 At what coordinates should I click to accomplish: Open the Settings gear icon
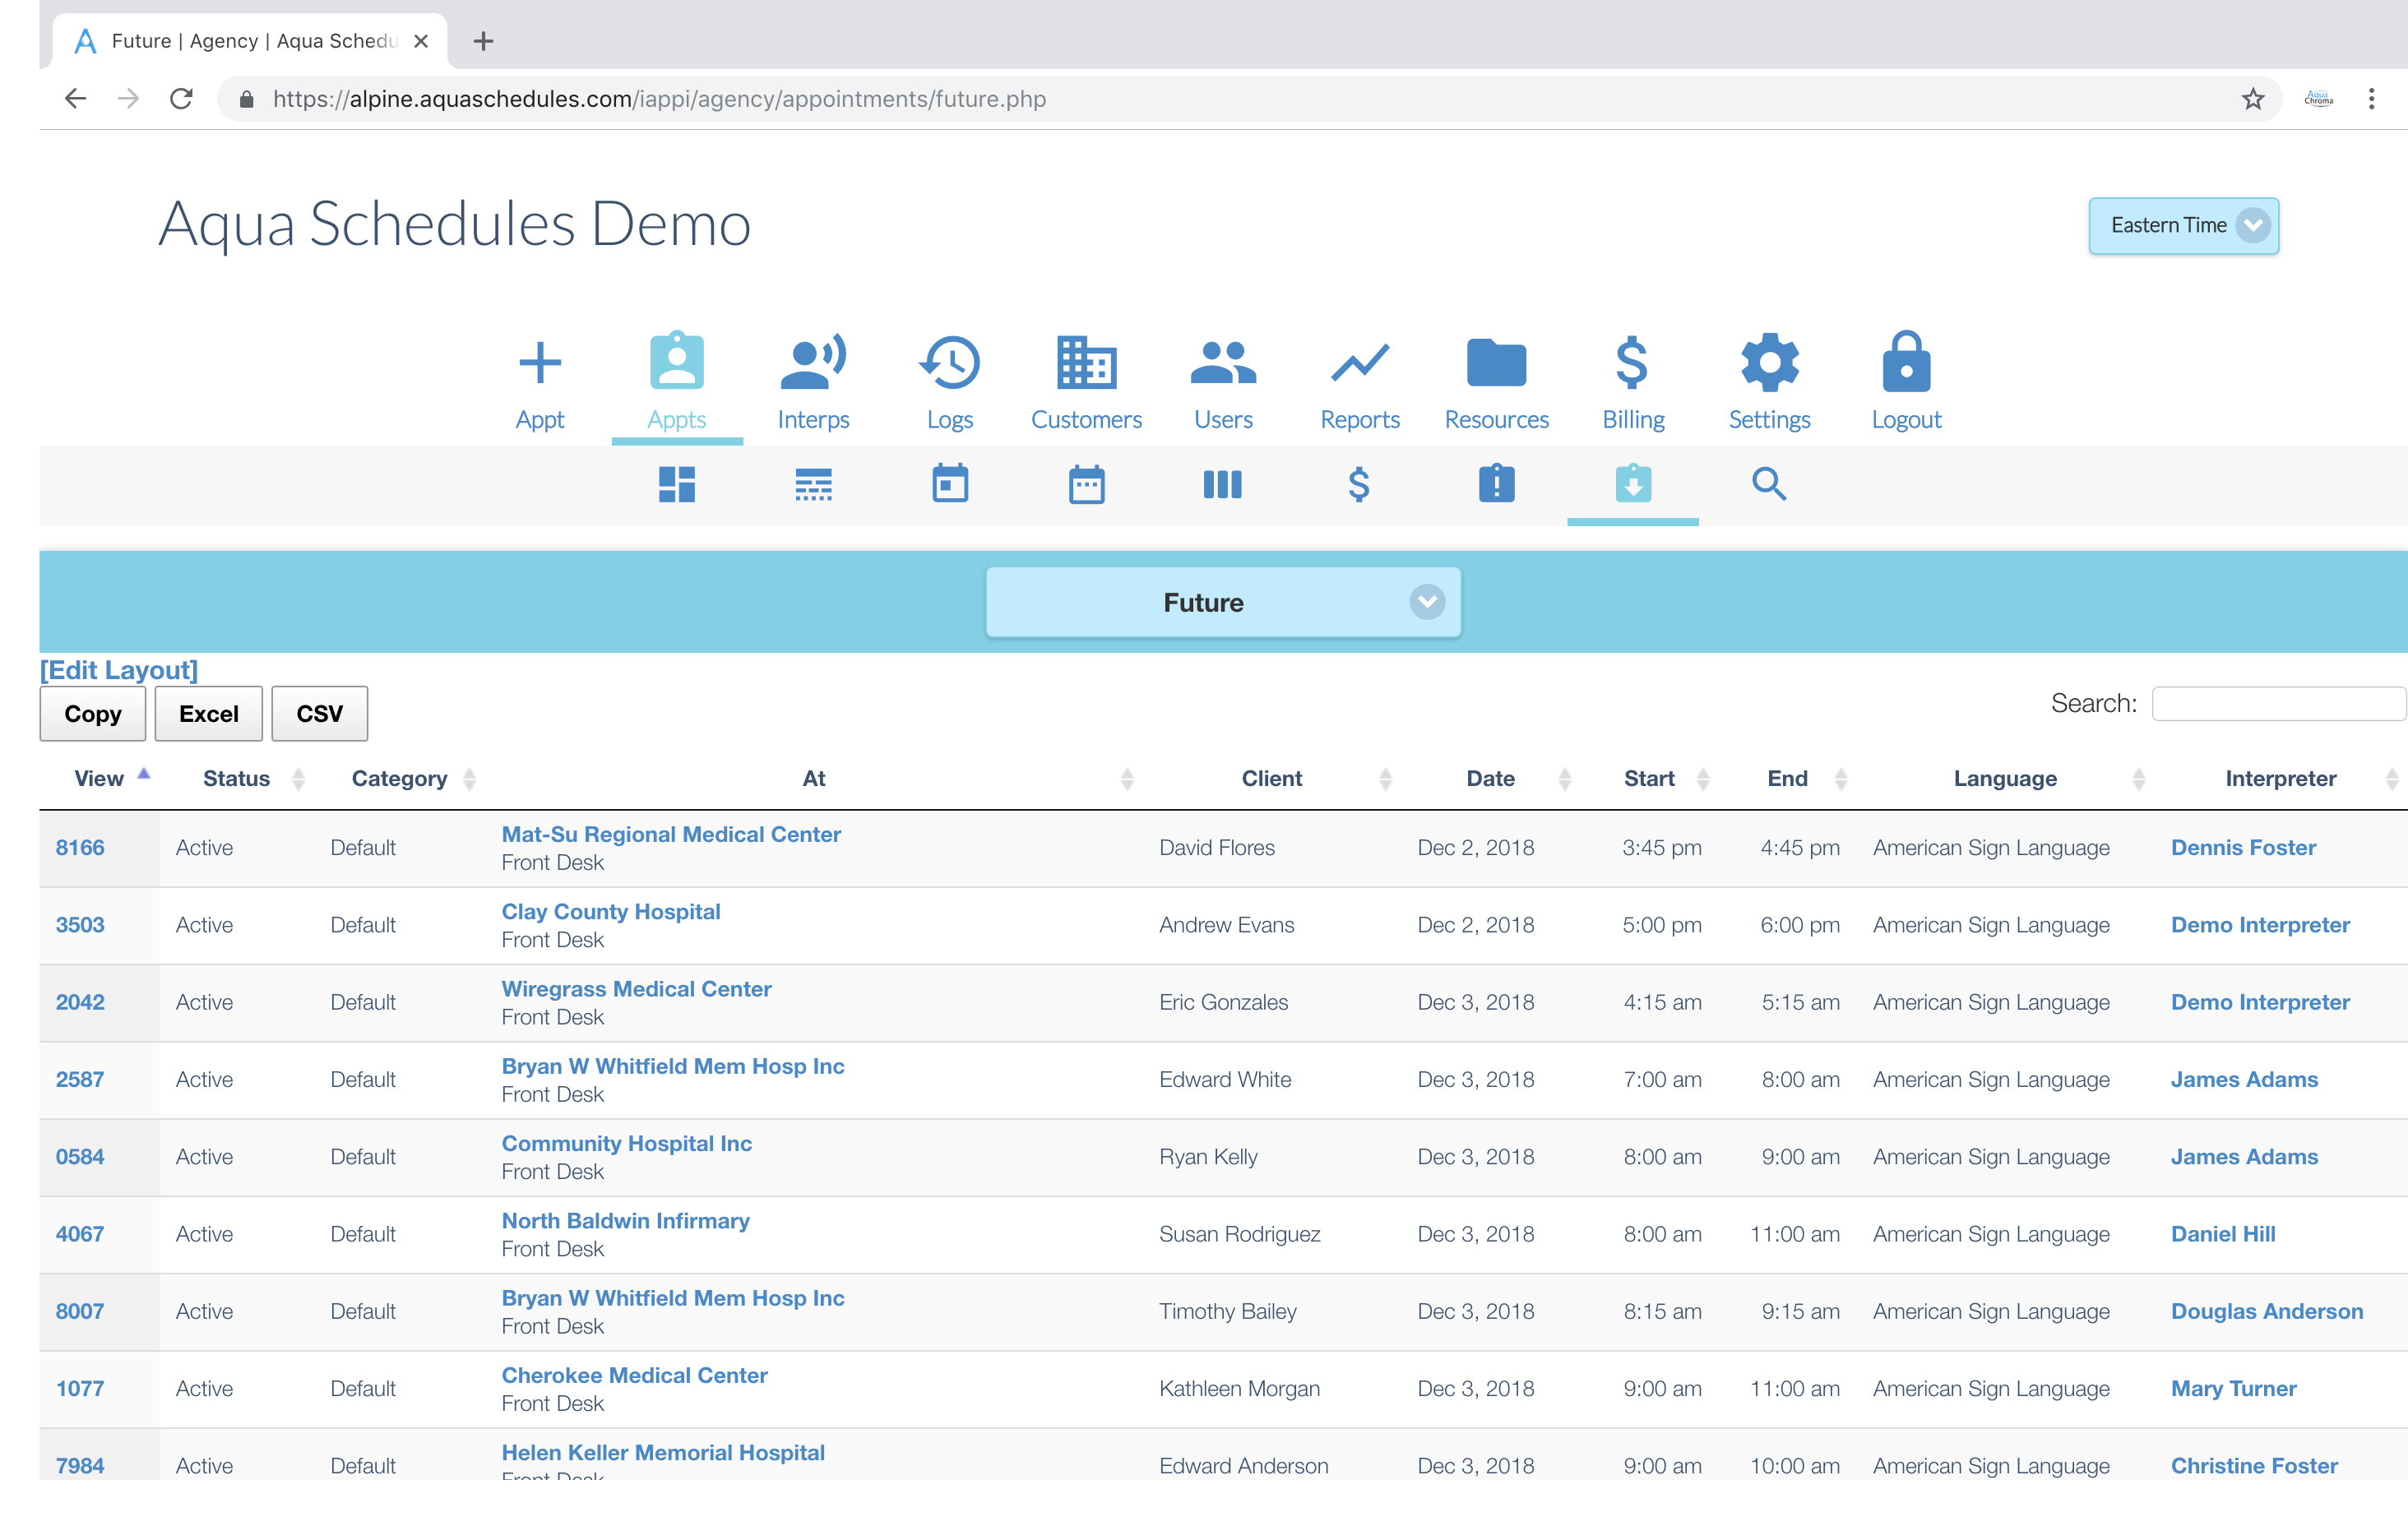pyautogui.click(x=1769, y=362)
